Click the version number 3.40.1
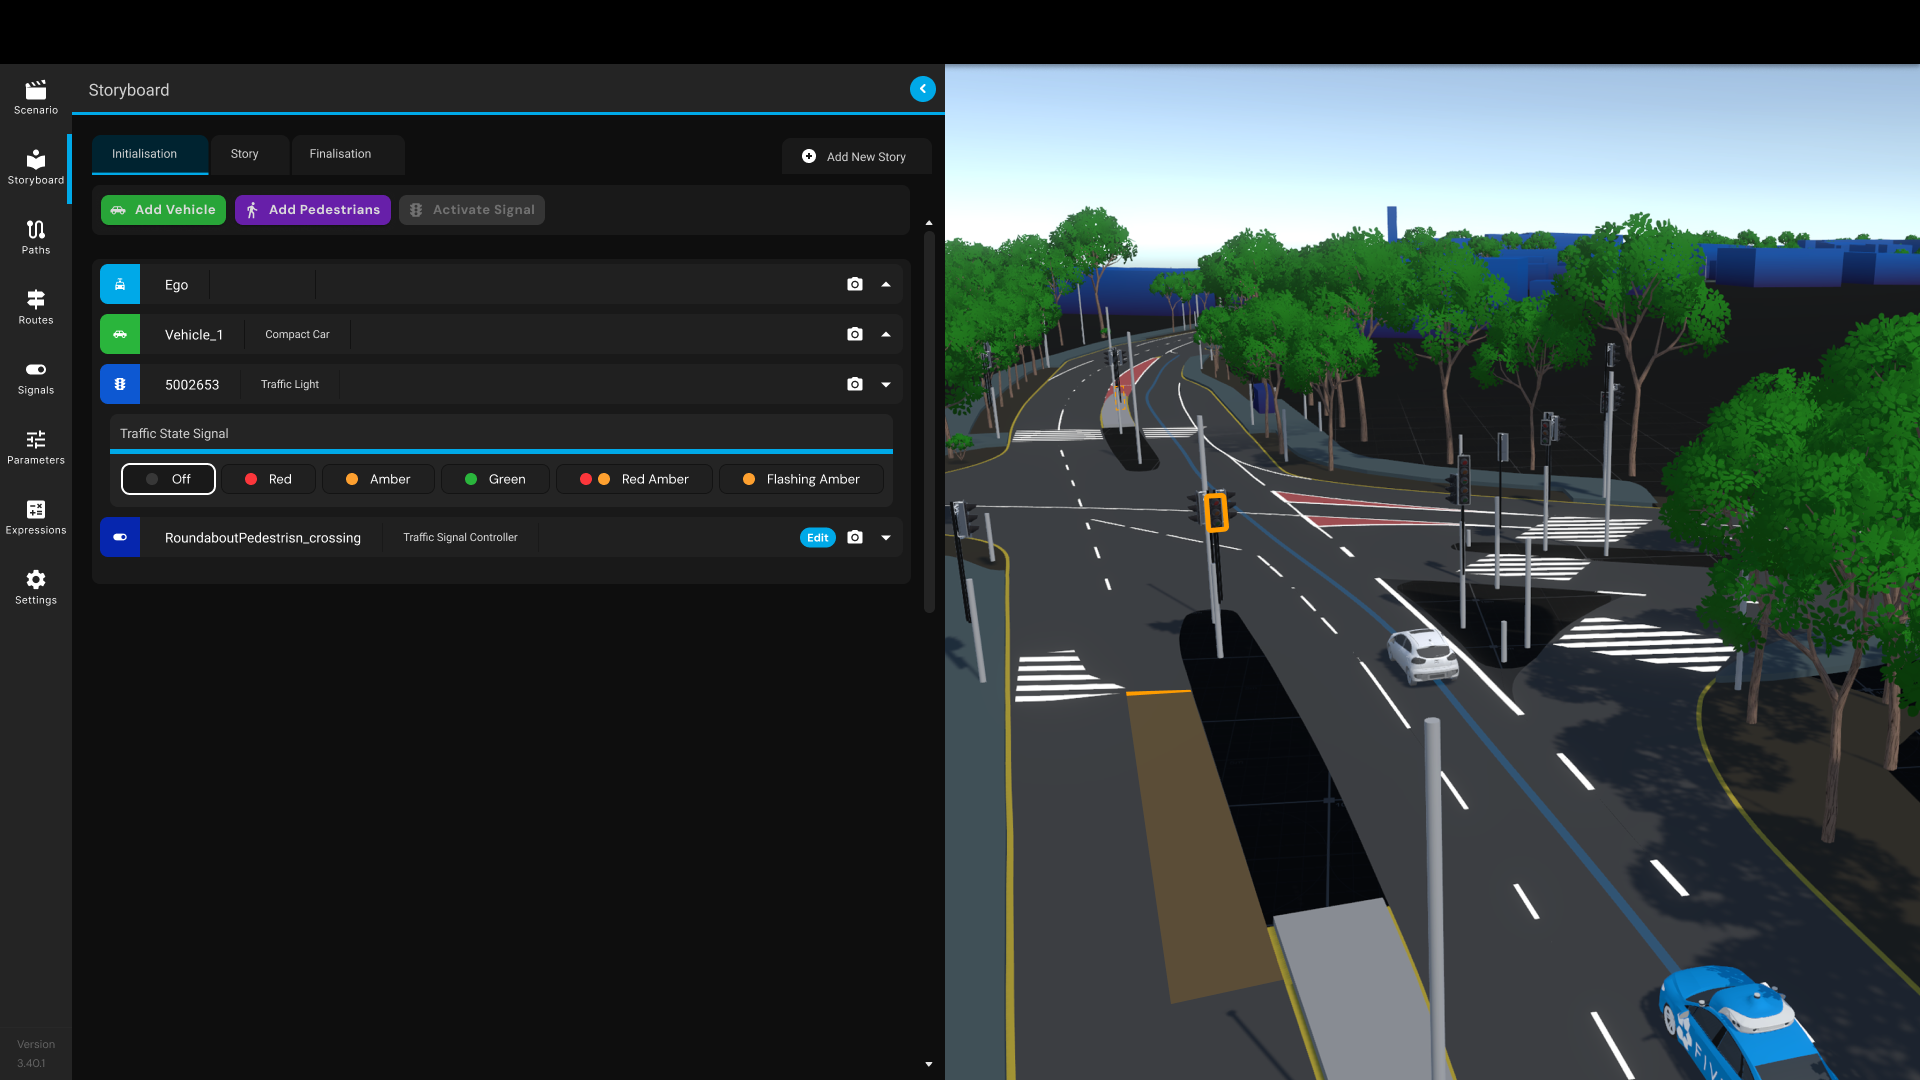1920x1080 pixels. 31,1063
